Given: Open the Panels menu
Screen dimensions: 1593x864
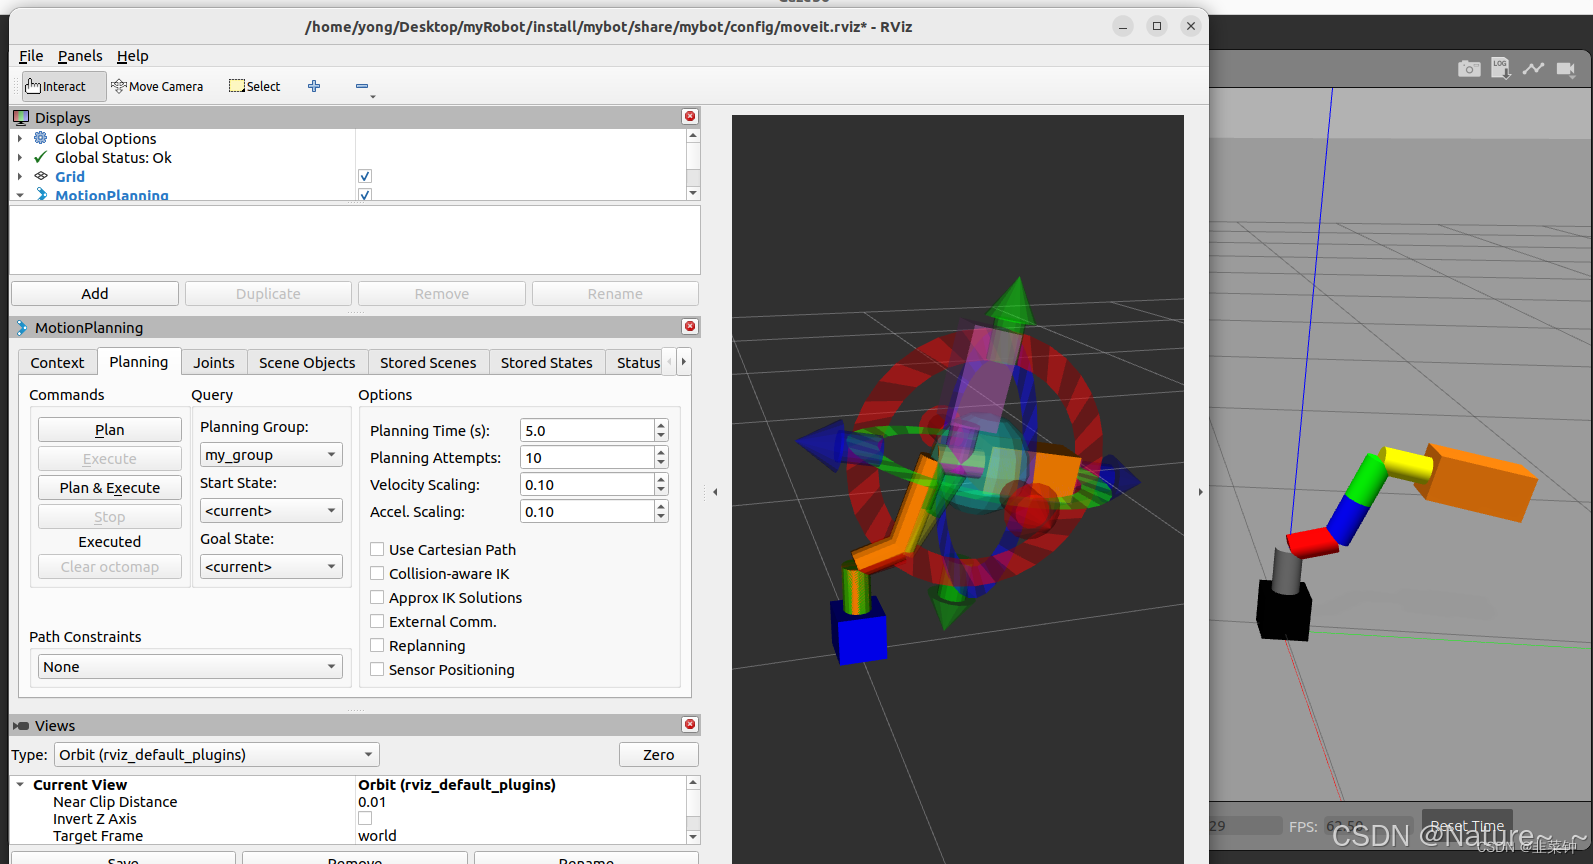Looking at the screenshot, I should click(x=80, y=56).
